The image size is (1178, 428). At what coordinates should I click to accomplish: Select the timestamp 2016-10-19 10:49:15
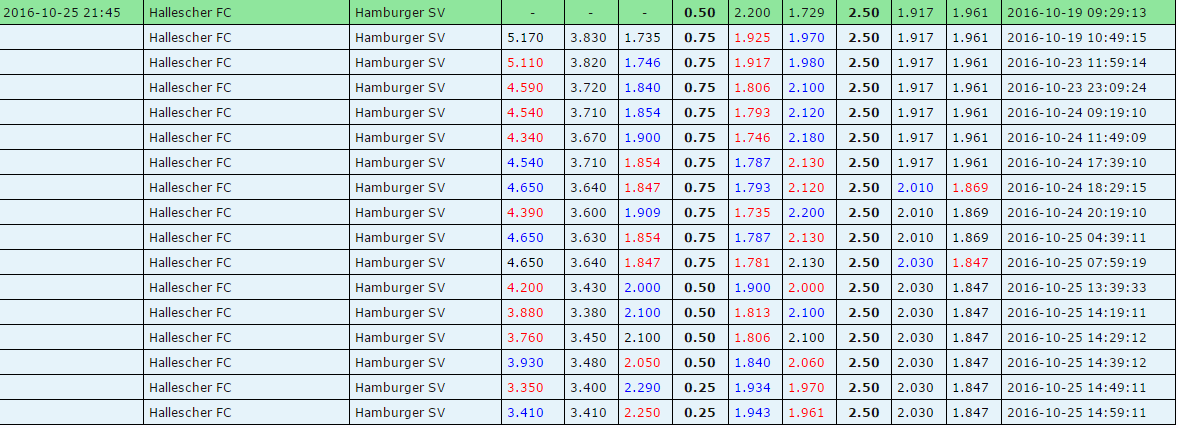pos(1077,38)
